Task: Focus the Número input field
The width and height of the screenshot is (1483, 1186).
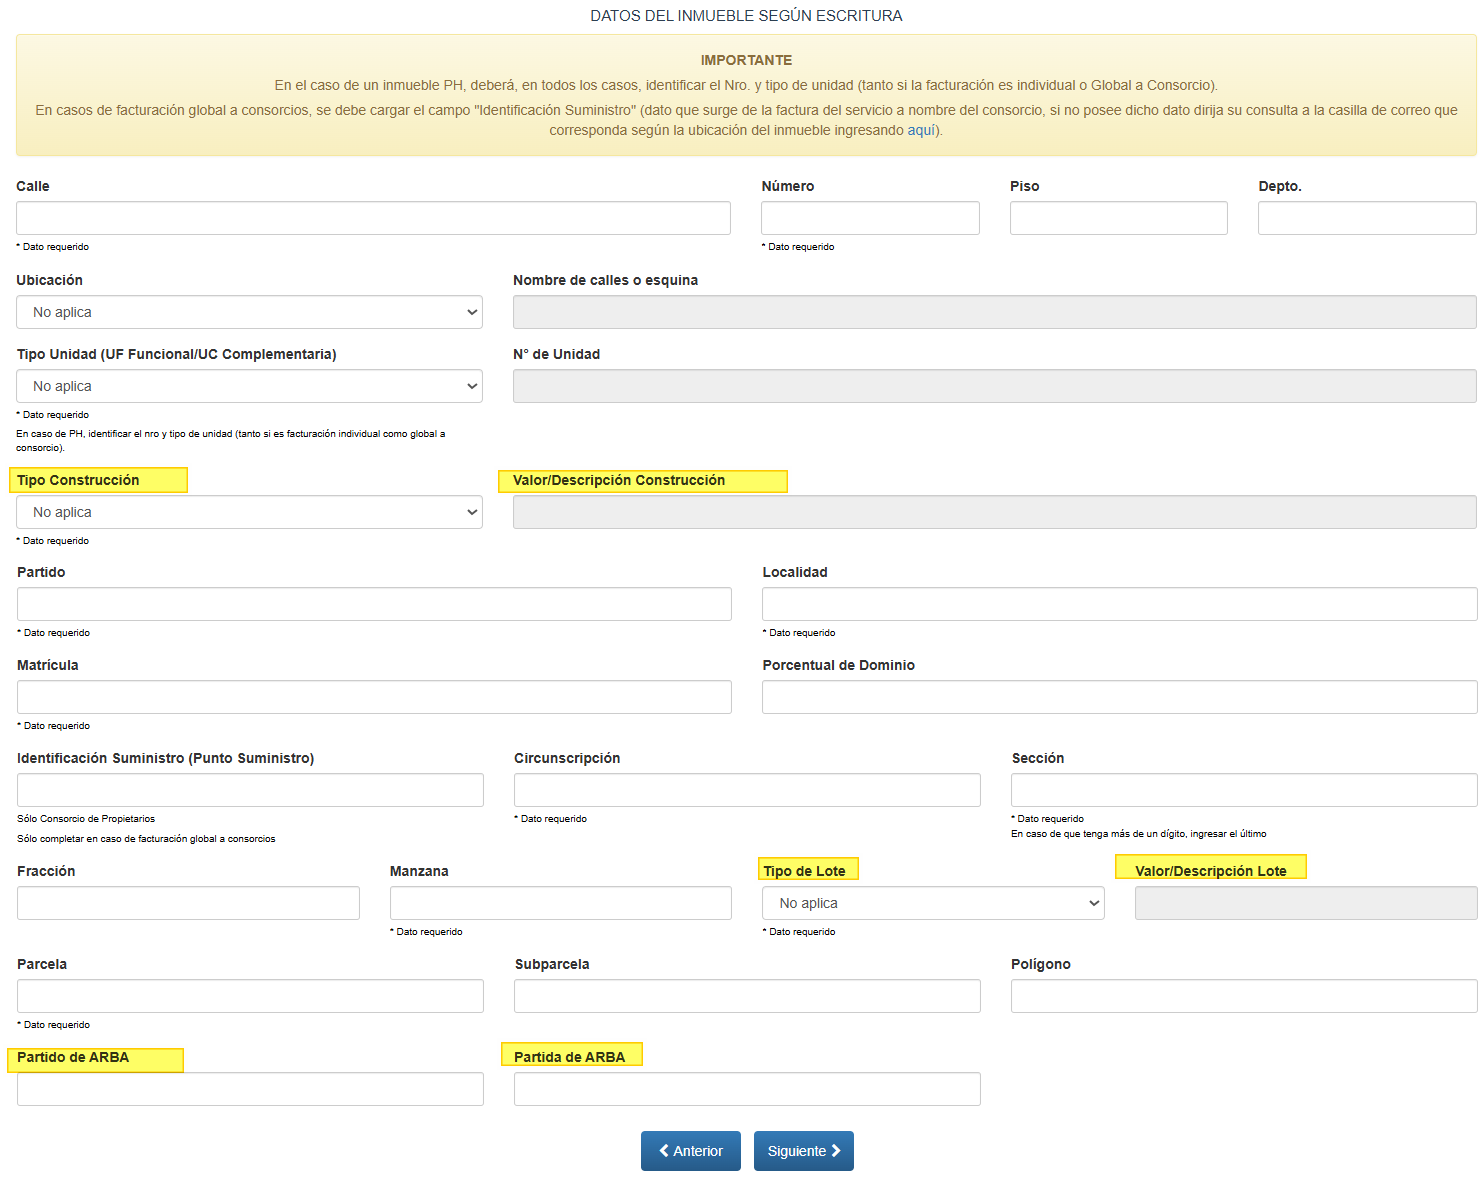Action: (870, 218)
